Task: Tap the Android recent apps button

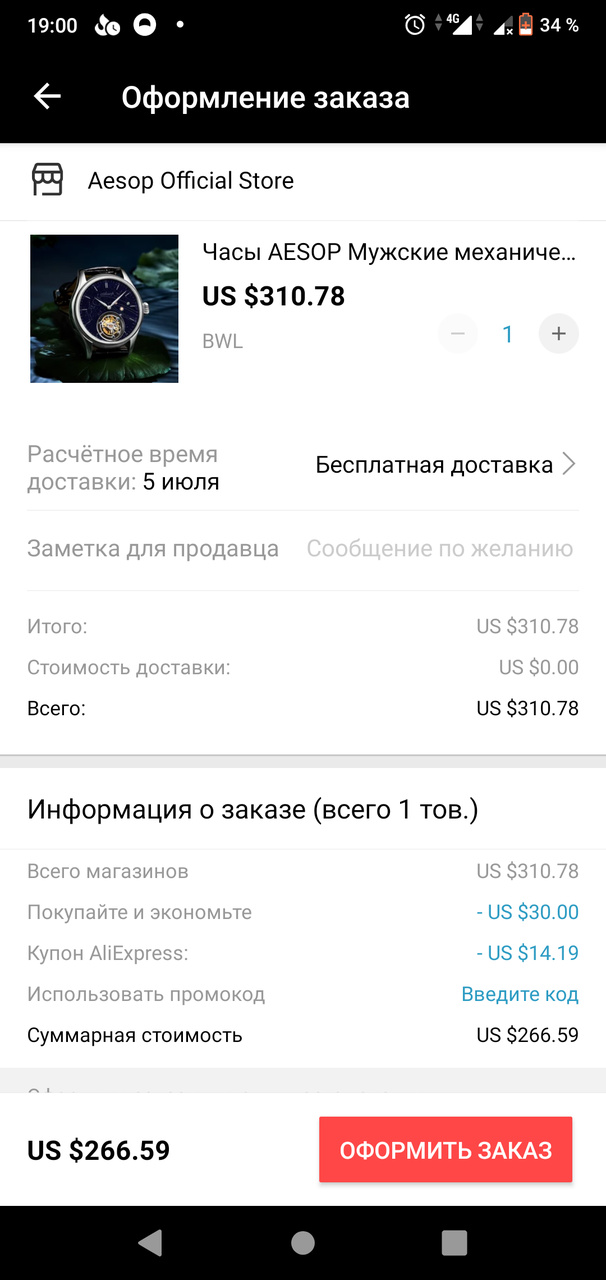Action: click(454, 1242)
